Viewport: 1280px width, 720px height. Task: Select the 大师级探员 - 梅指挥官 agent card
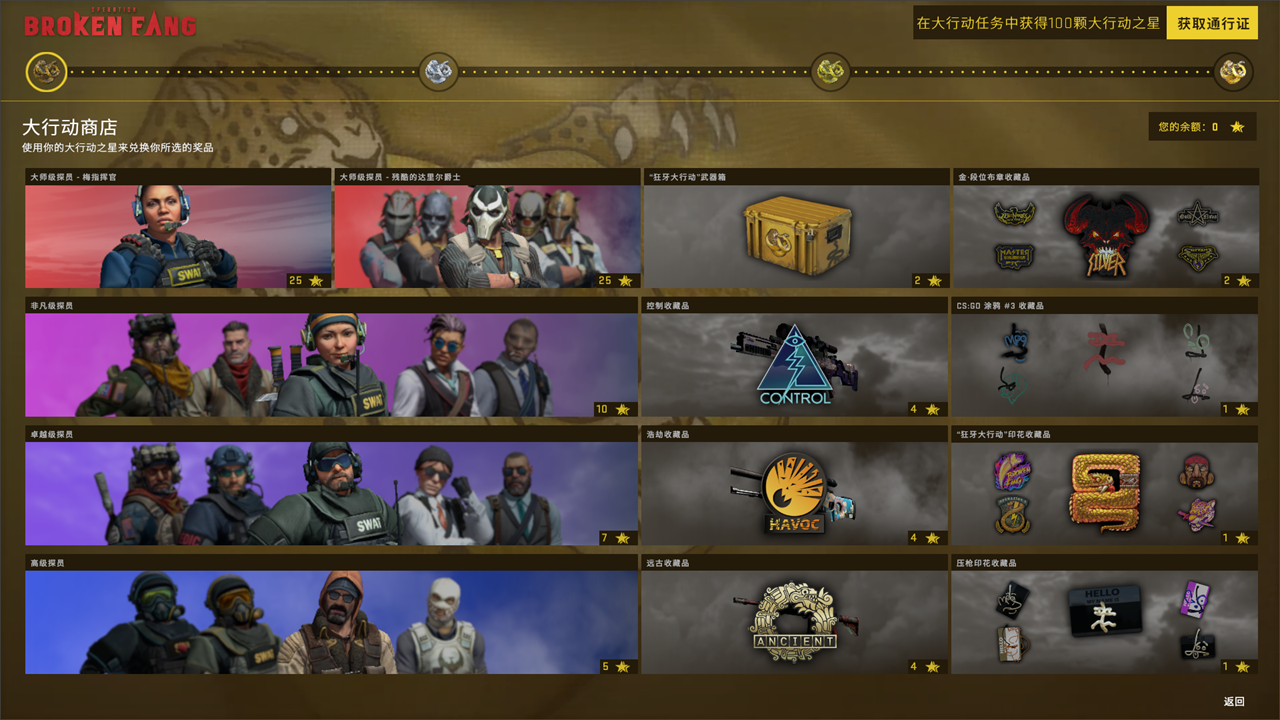pos(178,228)
